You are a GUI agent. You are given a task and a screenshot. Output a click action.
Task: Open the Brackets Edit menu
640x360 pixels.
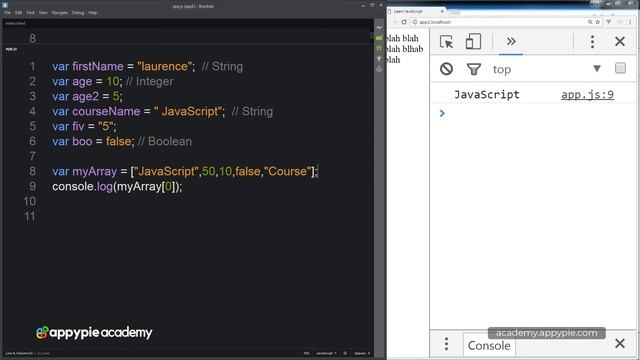(19, 13)
